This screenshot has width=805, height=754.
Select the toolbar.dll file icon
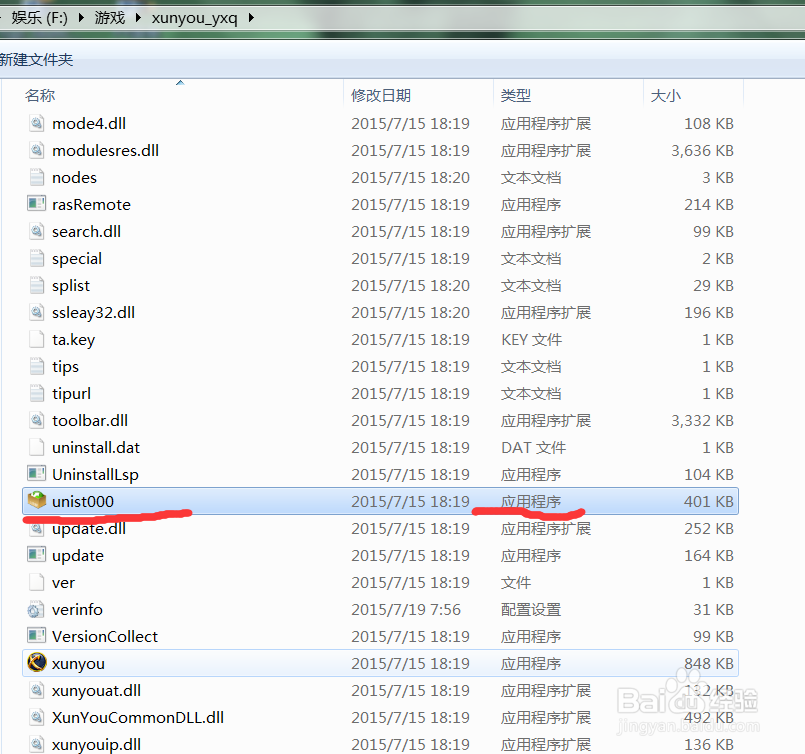pyautogui.click(x=36, y=421)
